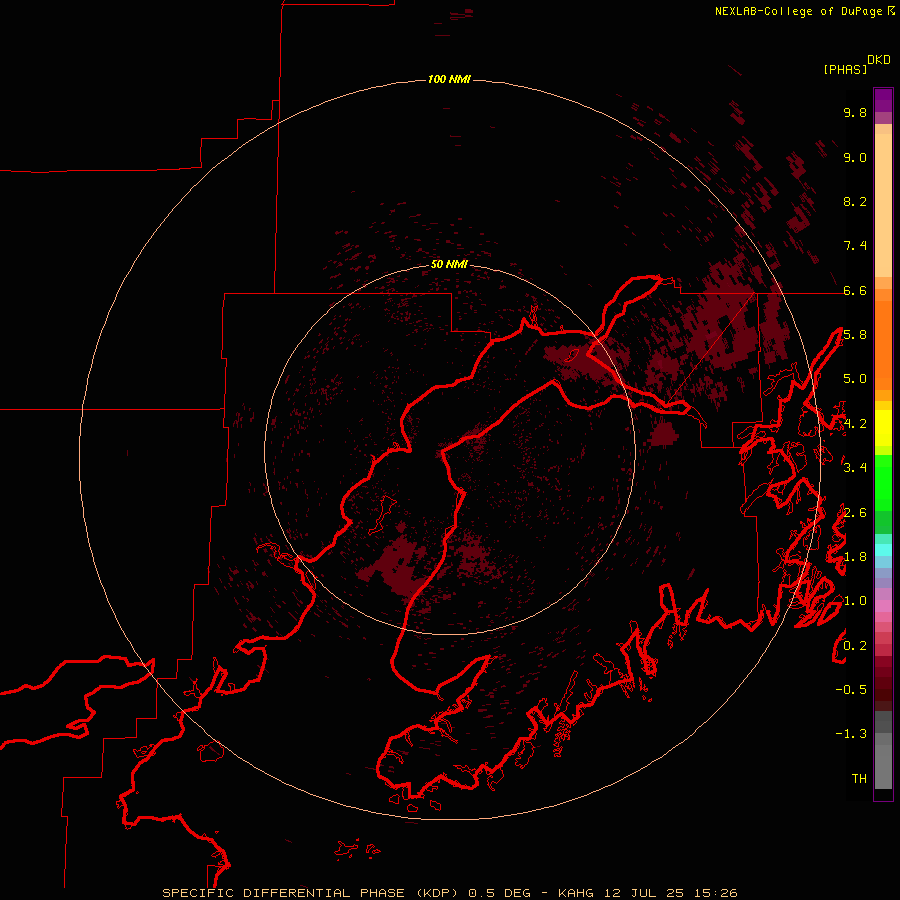Click the 8.2 scale value
900x900 pixels.
[x=855, y=201]
